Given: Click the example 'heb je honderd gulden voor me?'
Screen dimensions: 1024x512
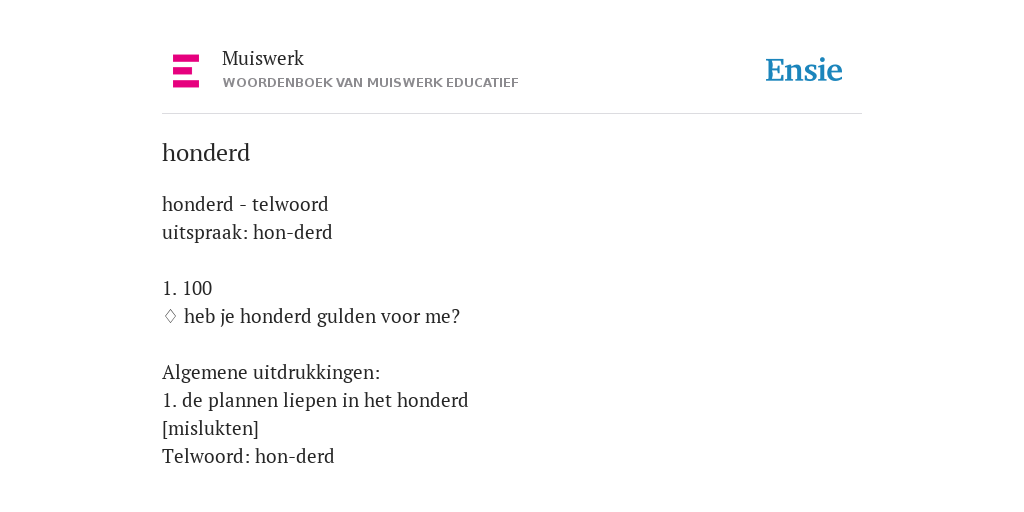Looking at the screenshot, I should 322,317.
